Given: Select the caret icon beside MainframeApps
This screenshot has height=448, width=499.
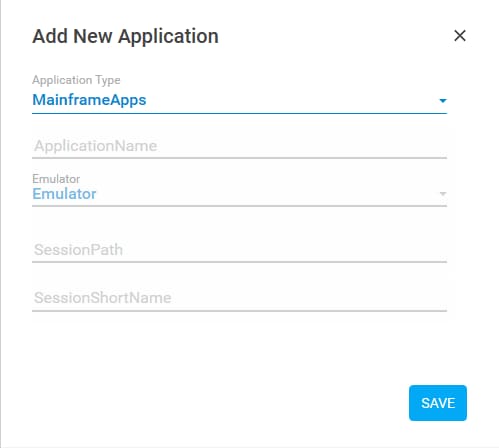Looking at the screenshot, I should [x=443, y=100].
